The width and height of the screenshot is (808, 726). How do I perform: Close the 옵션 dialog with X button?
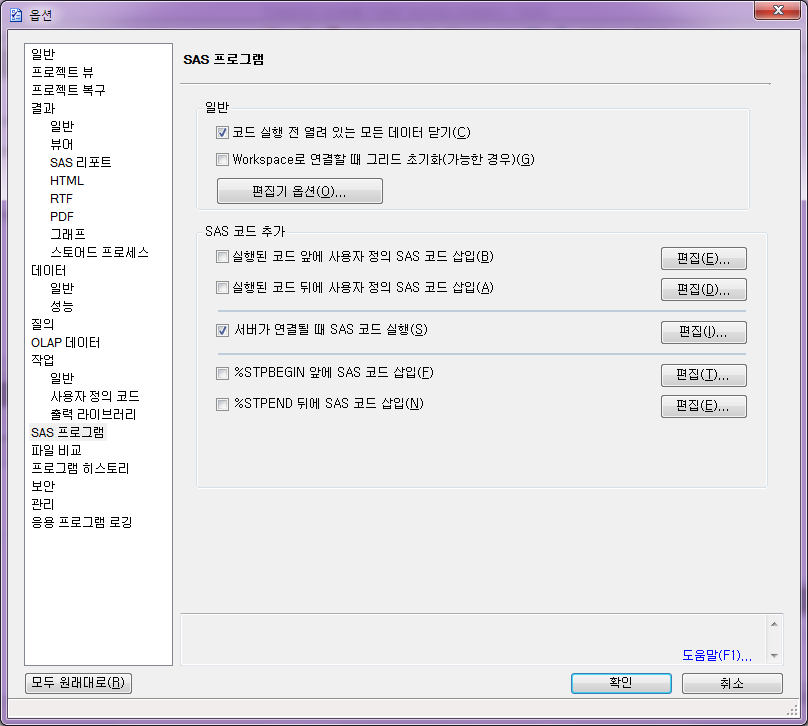point(778,10)
